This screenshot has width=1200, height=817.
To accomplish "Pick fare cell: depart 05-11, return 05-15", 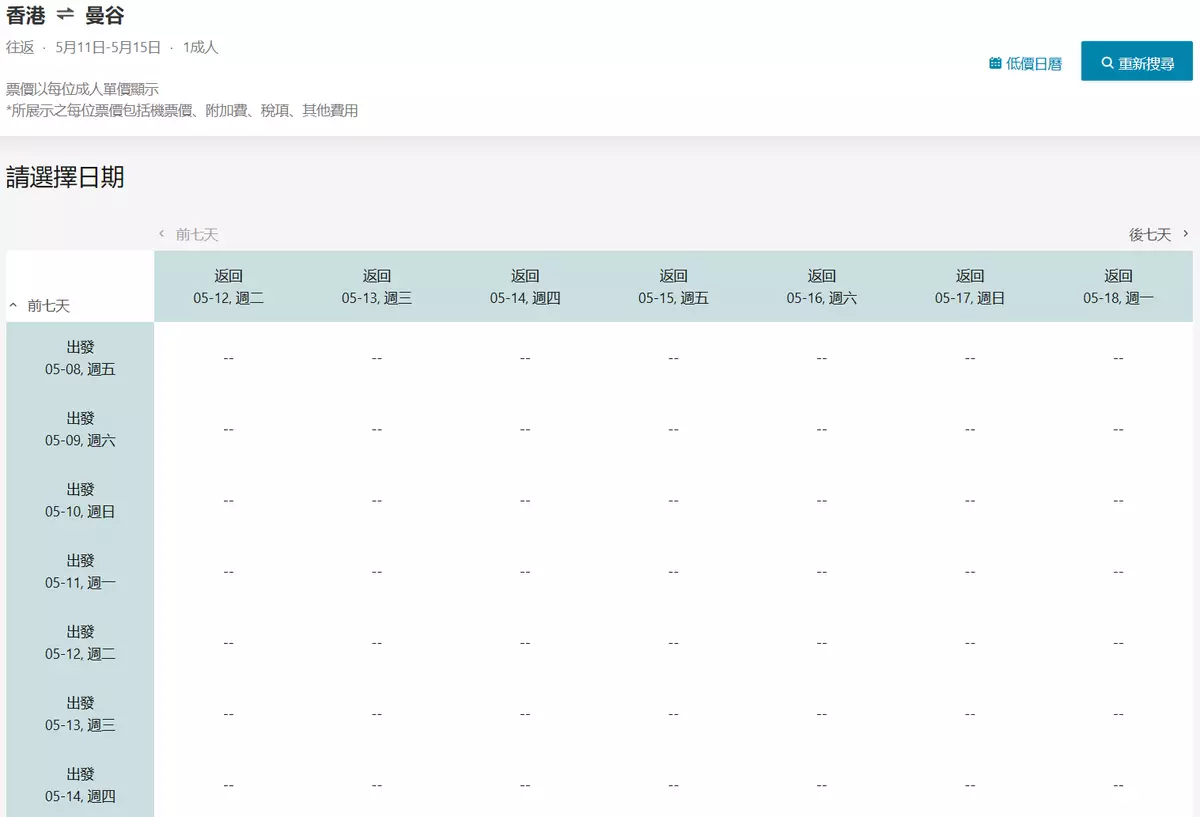I will click(673, 572).
